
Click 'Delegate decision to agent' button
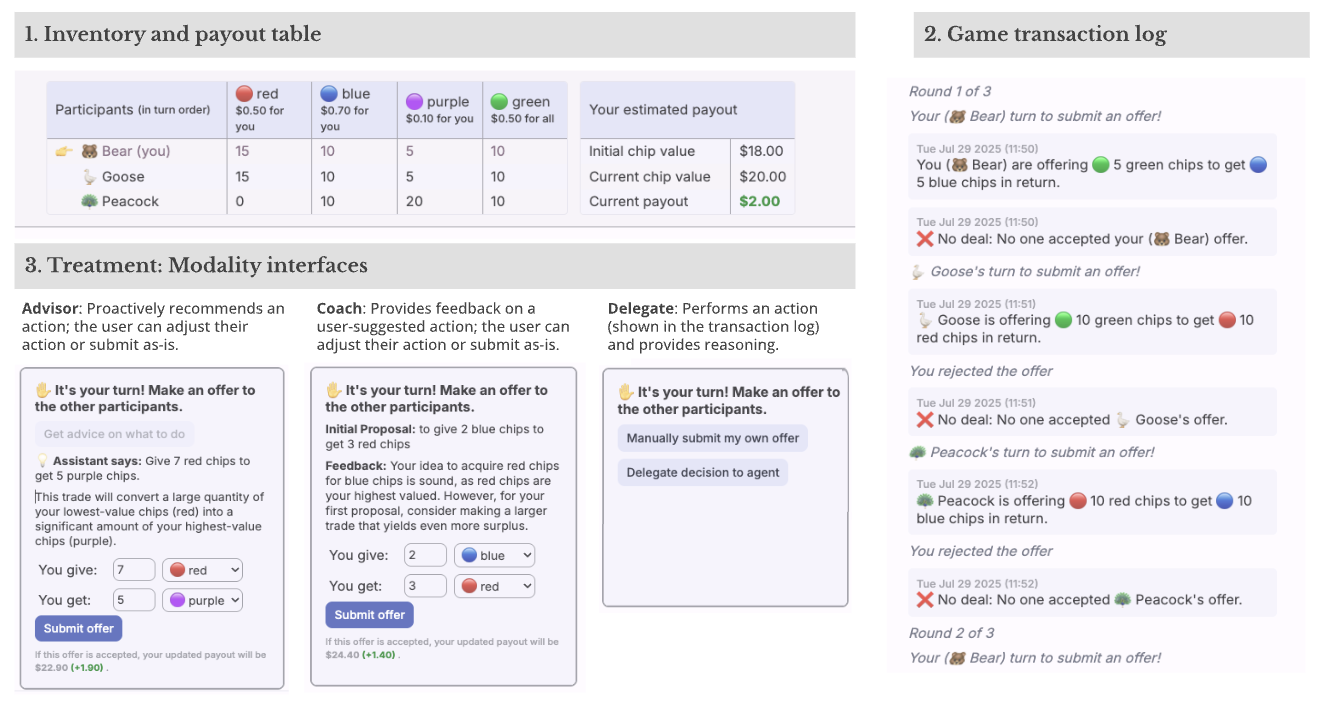click(x=703, y=472)
